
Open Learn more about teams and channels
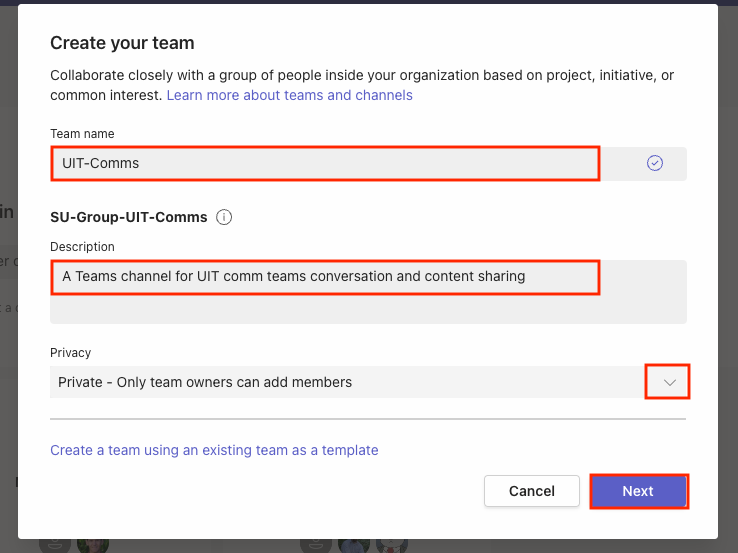tap(289, 95)
